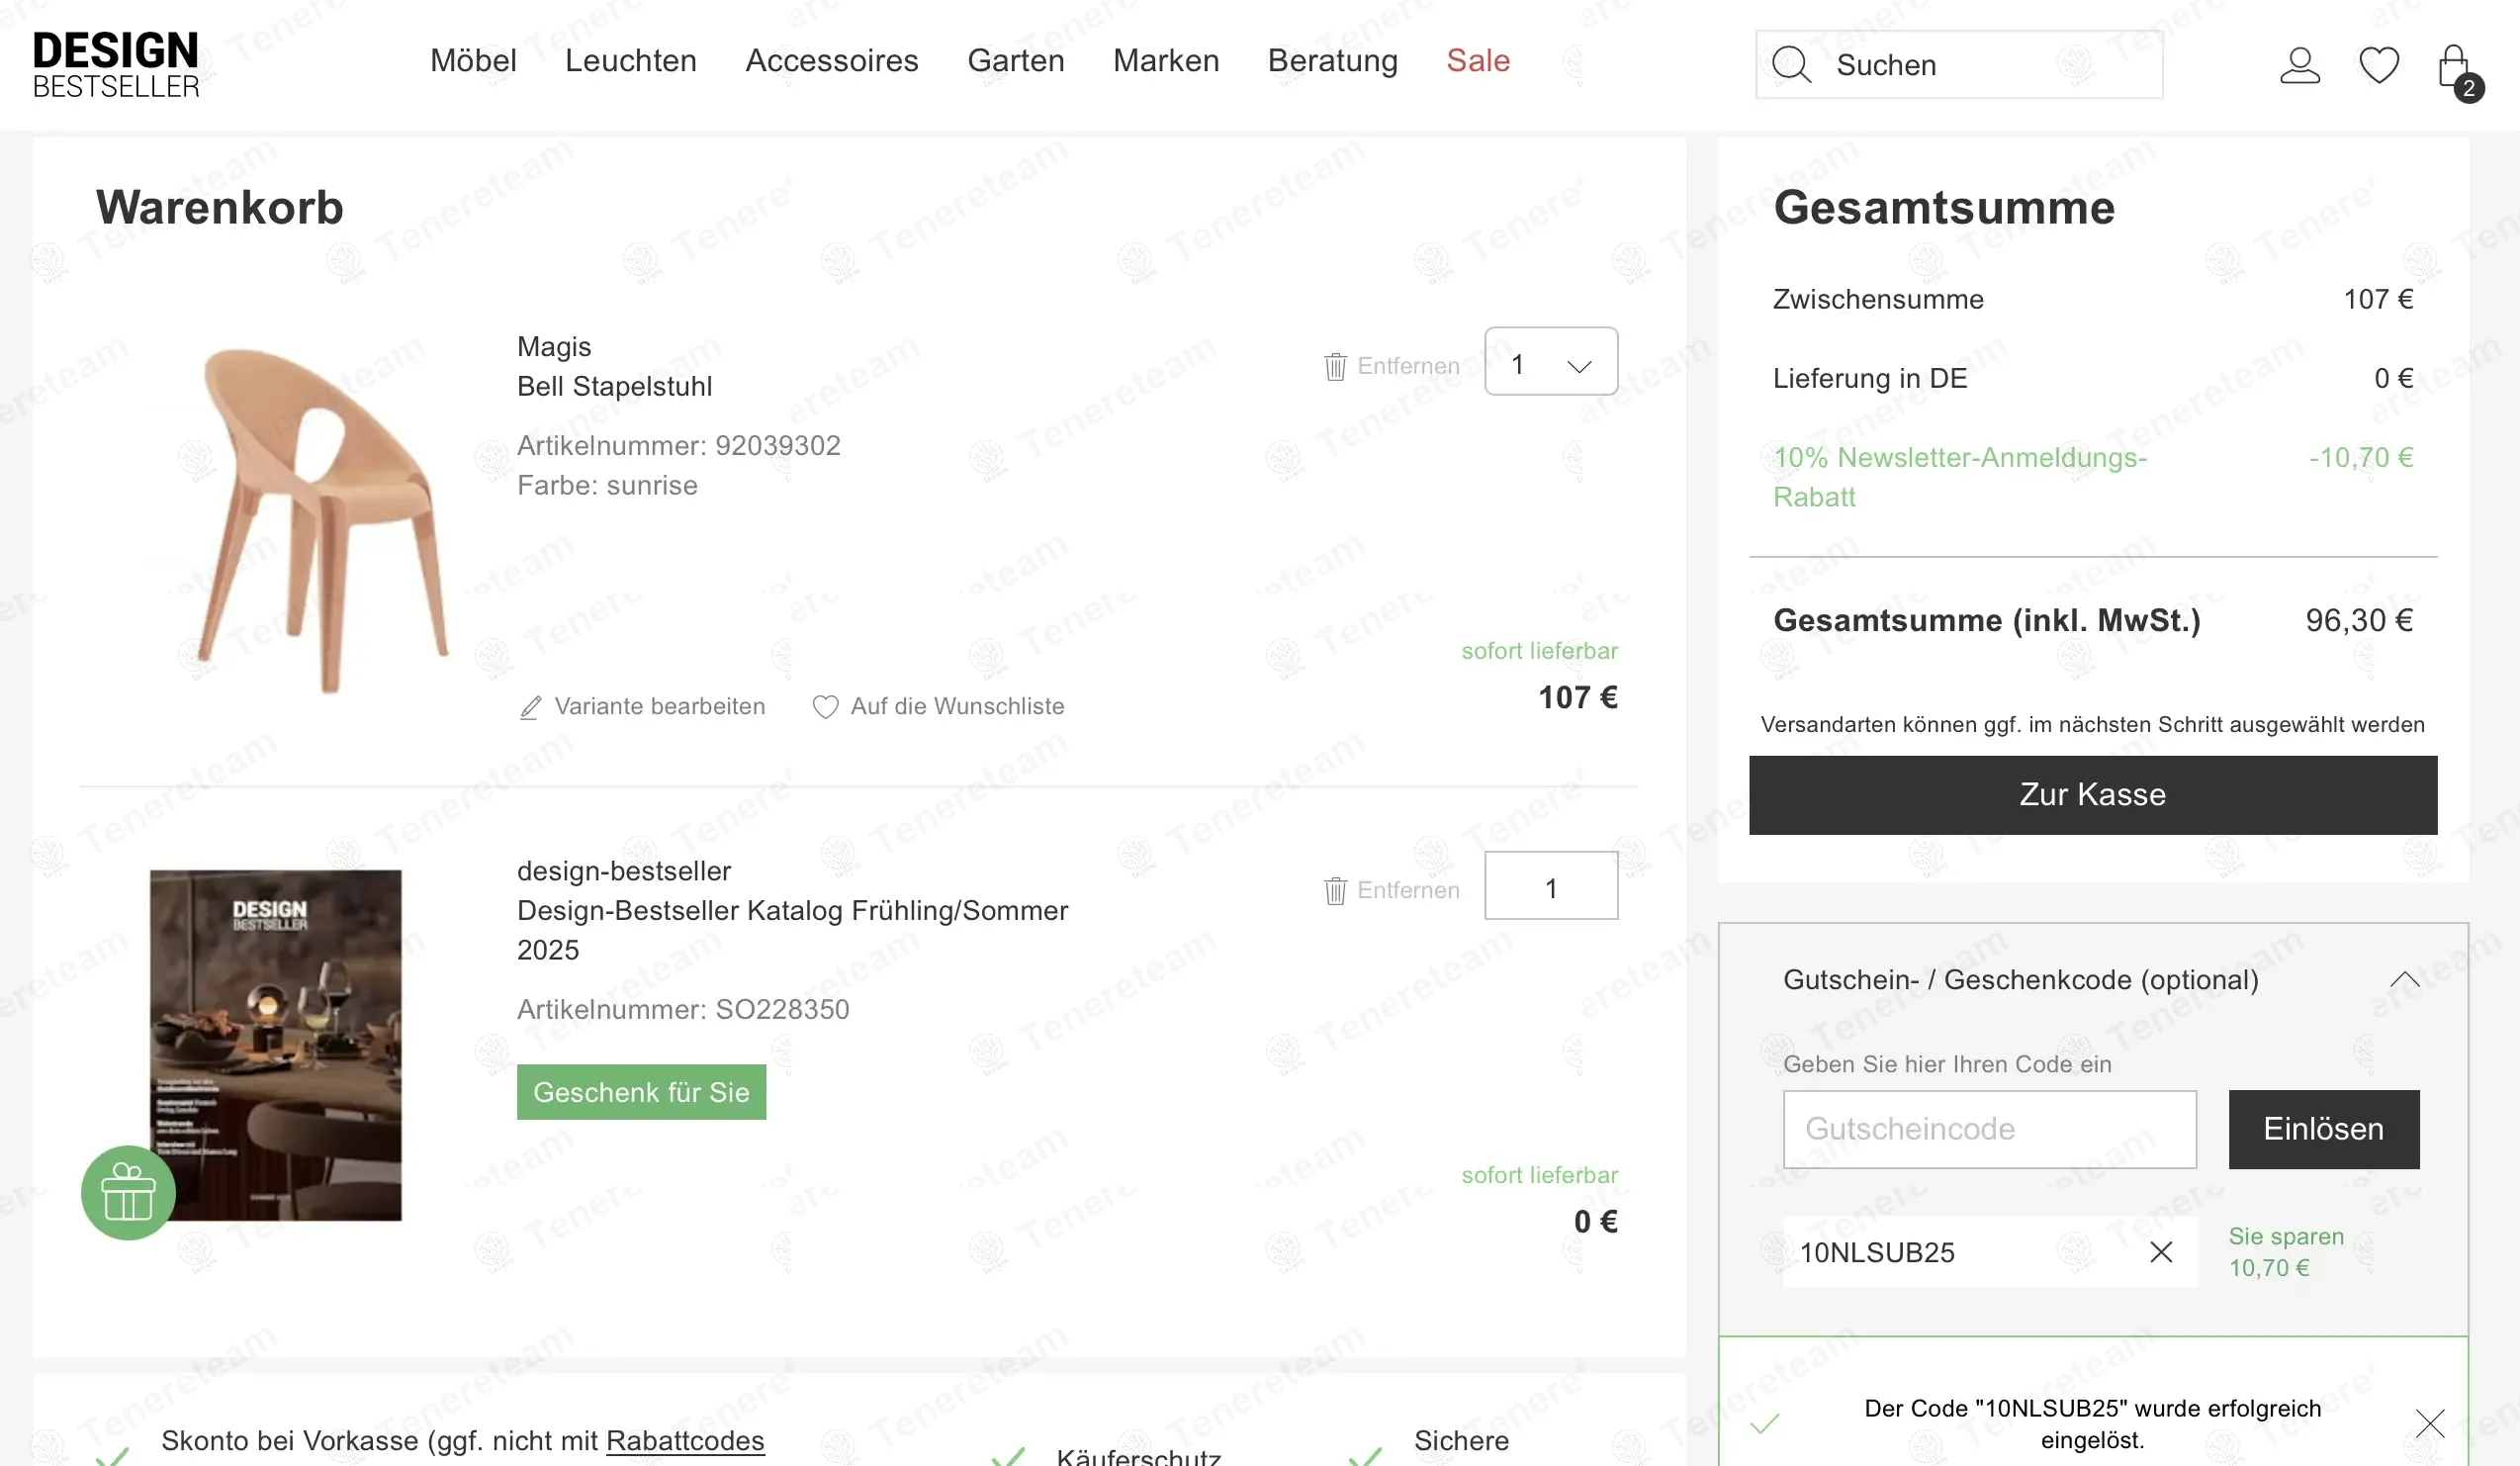Click the catalog cover thumbnail
Screen dimensions: 2520x1466
point(276,1045)
